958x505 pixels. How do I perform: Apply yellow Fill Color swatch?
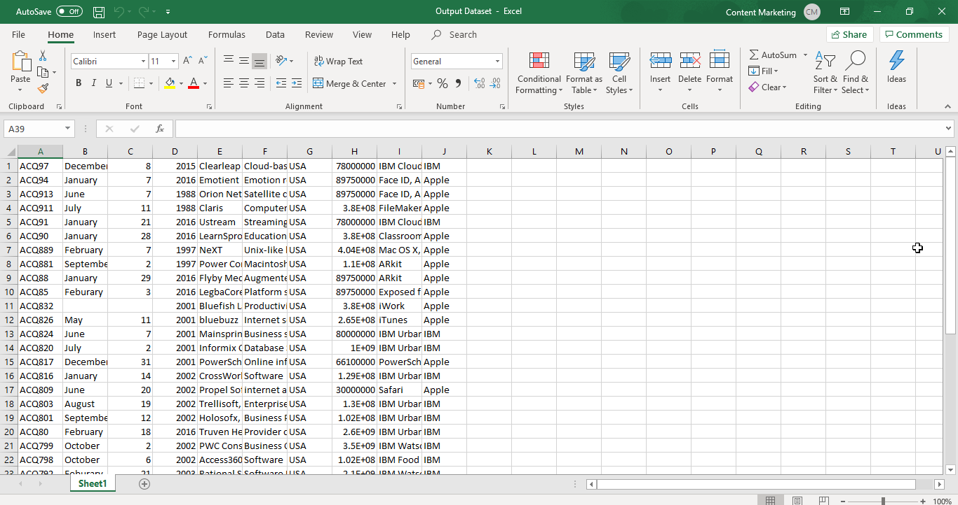(170, 83)
